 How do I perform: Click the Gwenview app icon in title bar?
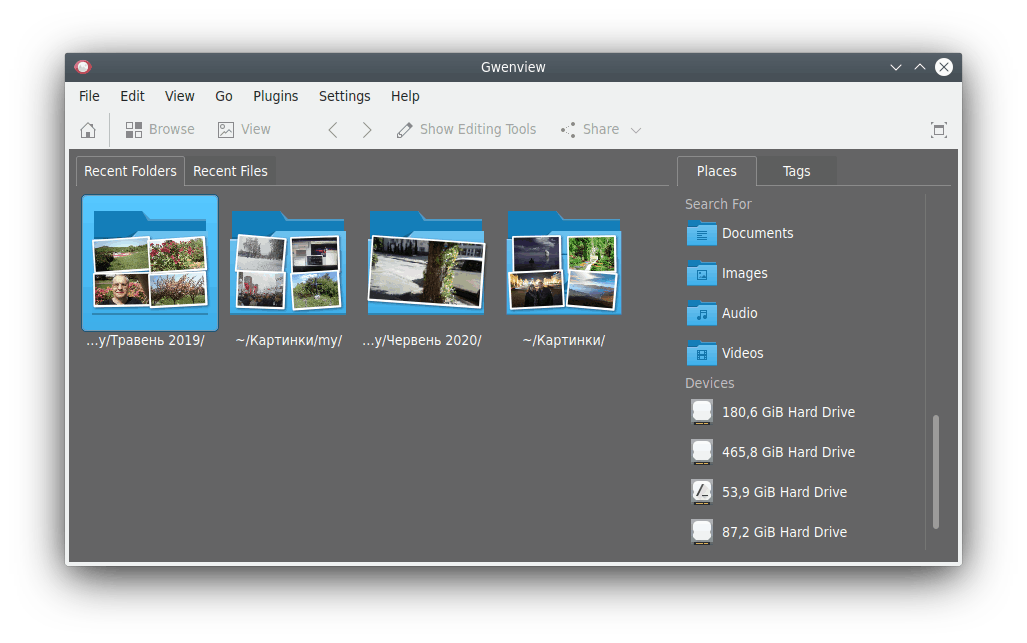83,67
